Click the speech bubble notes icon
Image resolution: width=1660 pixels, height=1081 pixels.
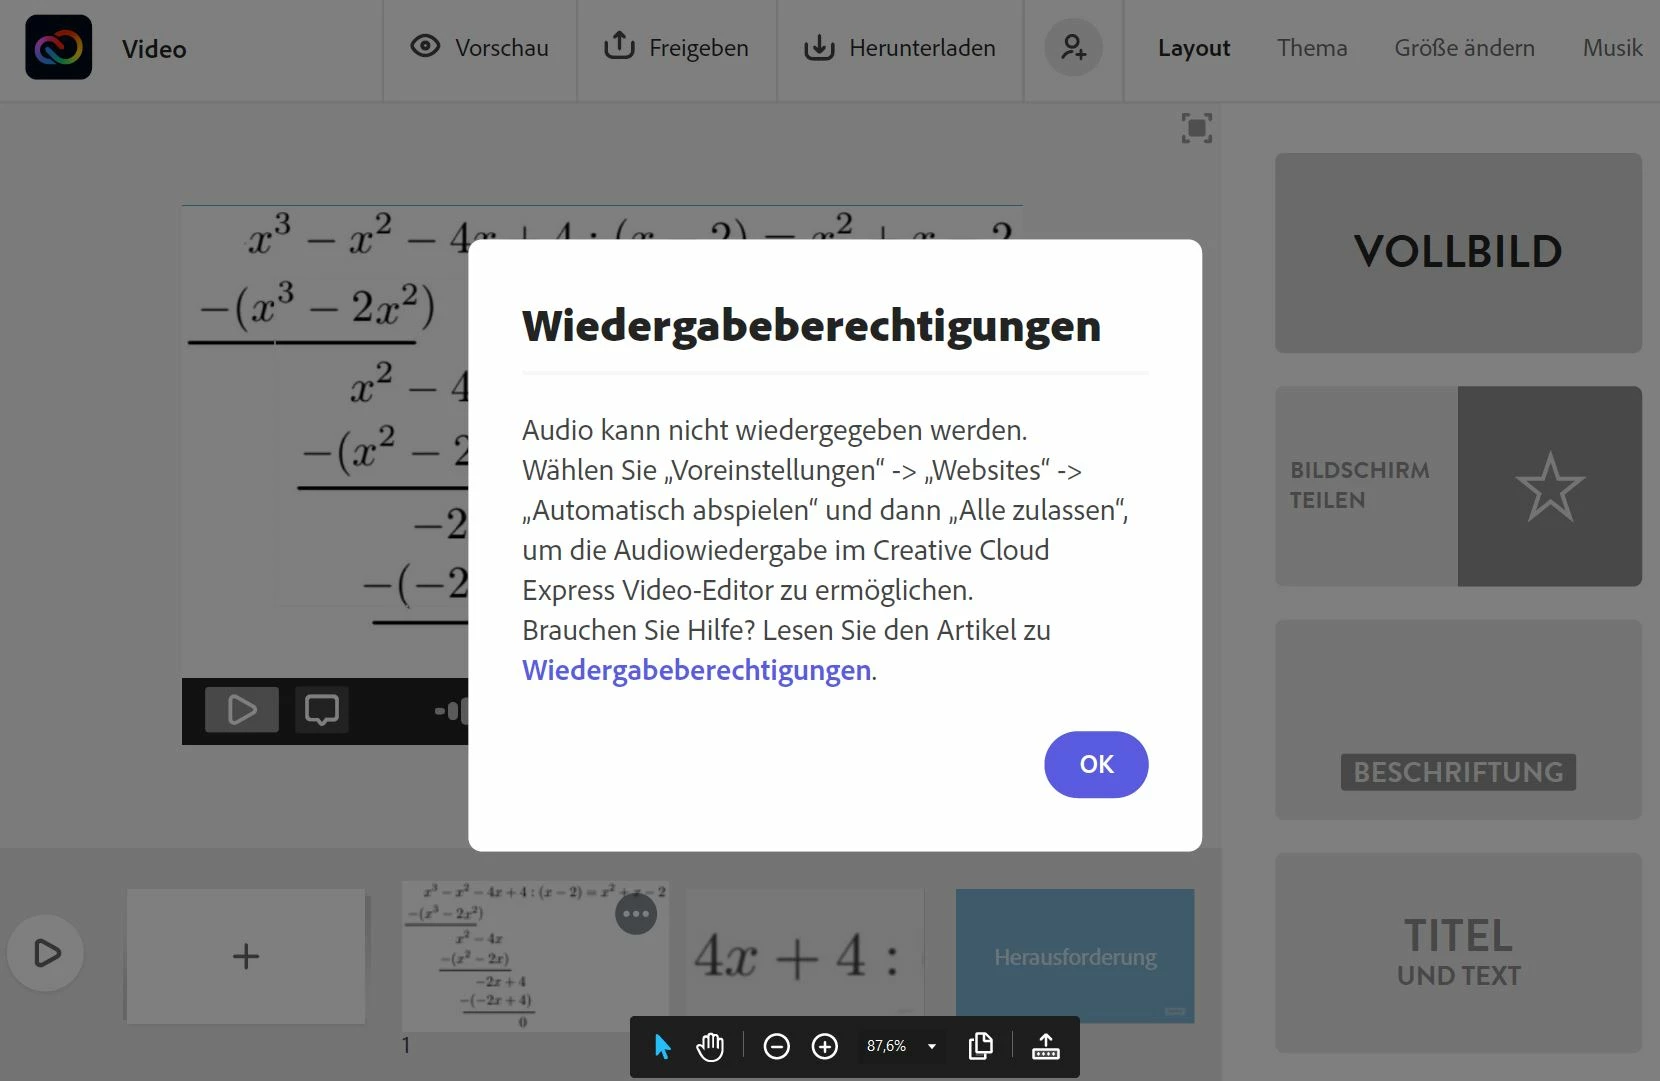tap(322, 710)
